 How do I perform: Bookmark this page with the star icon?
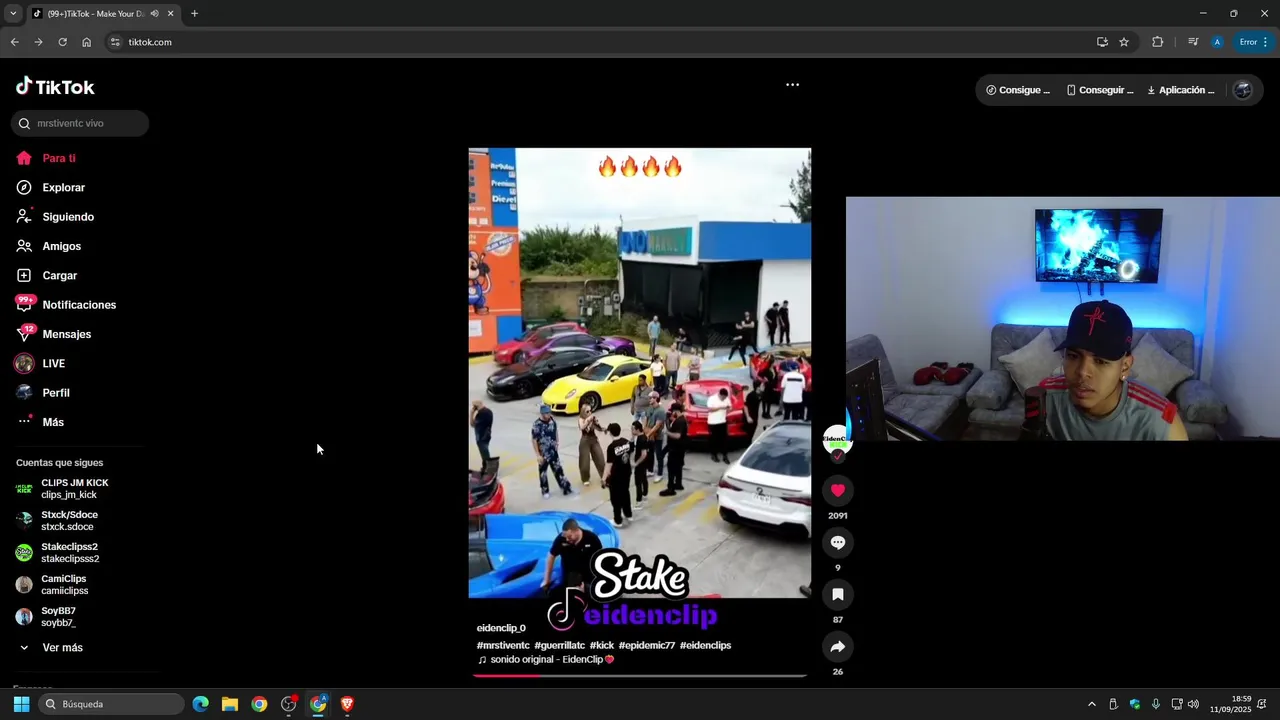click(x=1124, y=42)
